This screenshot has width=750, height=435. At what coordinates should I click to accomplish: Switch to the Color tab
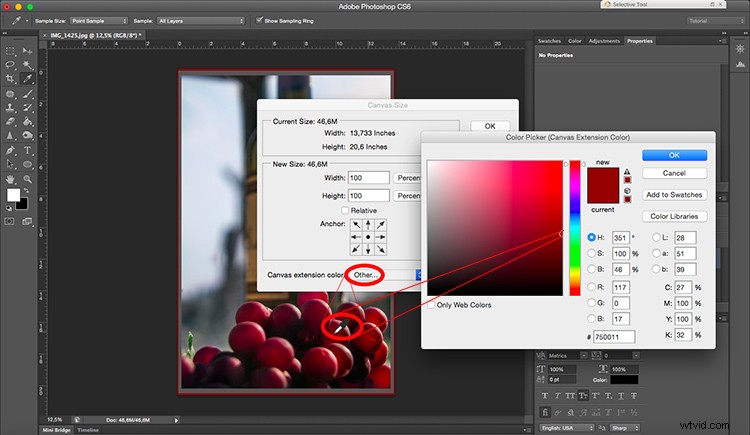pyautogui.click(x=574, y=41)
